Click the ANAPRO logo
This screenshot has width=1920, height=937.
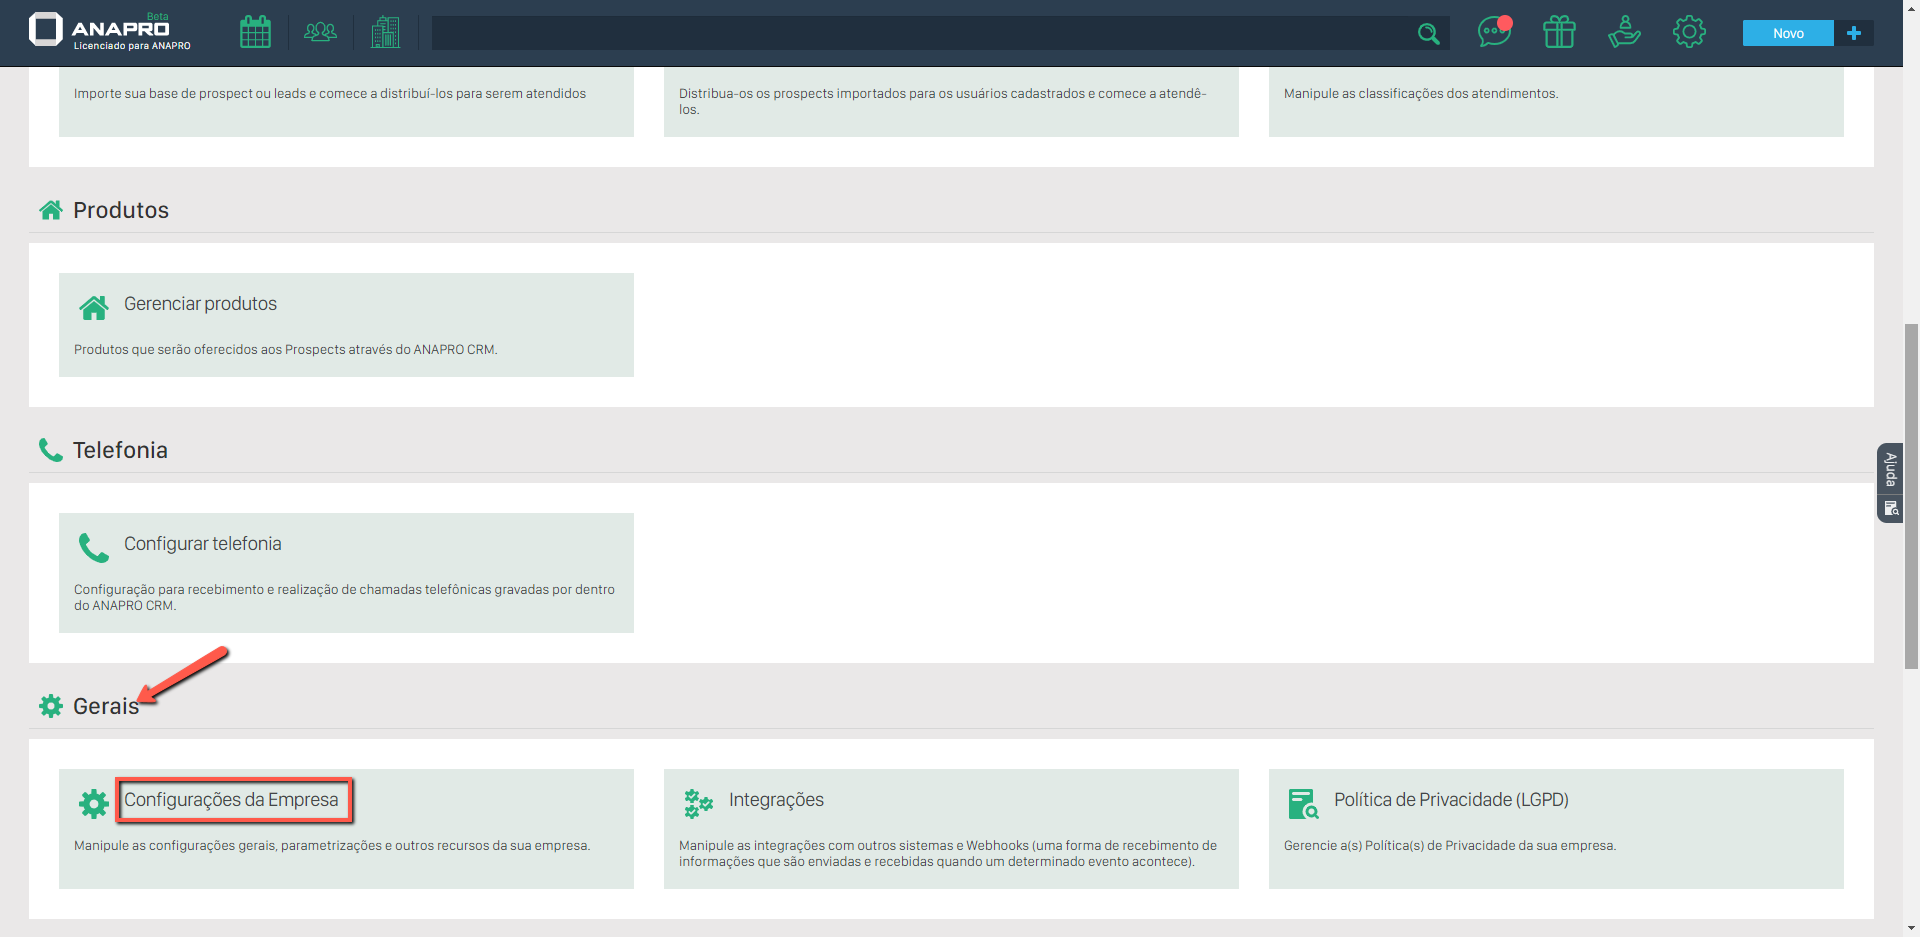(x=110, y=31)
